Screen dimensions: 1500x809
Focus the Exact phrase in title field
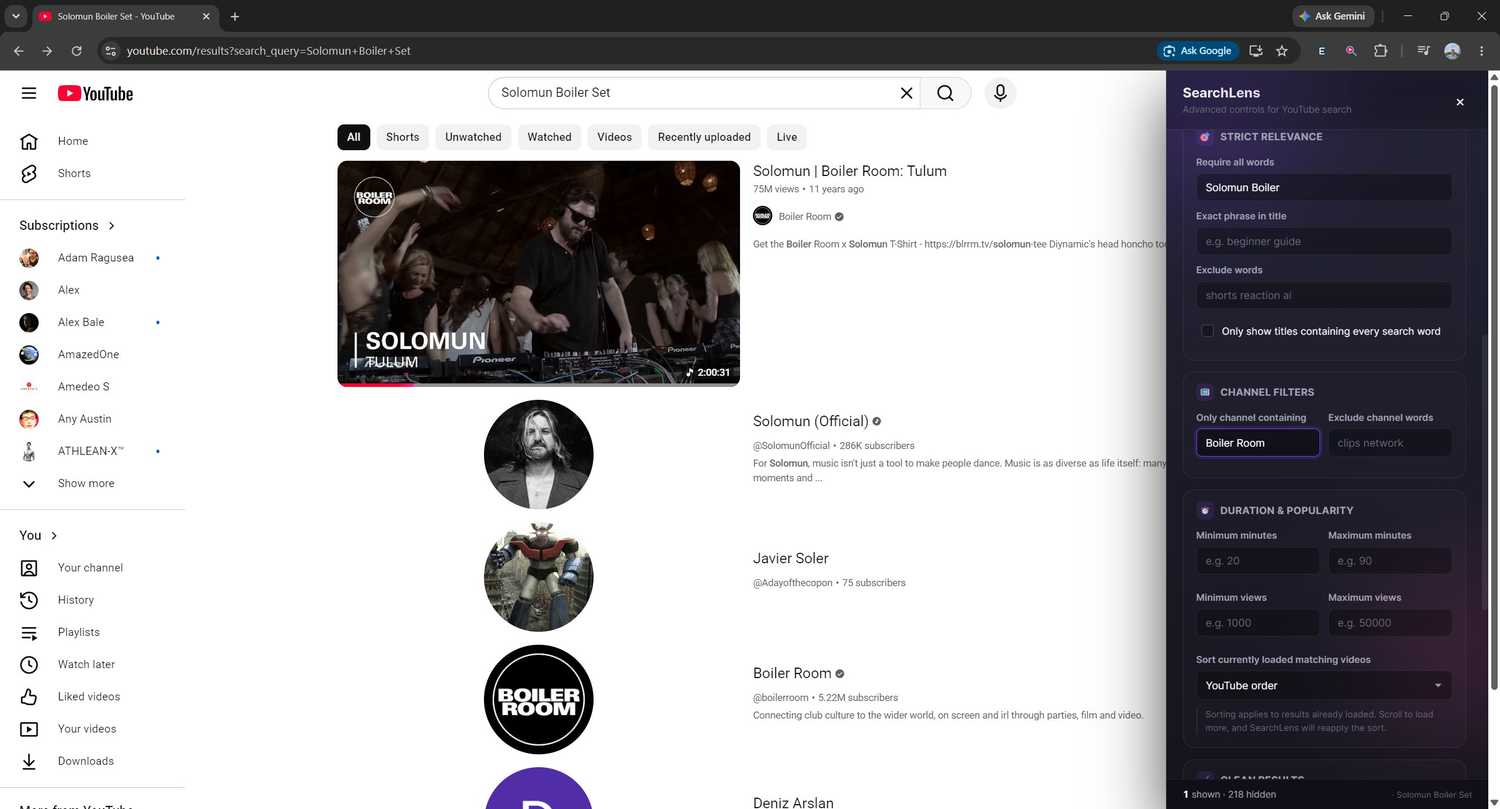point(1324,241)
